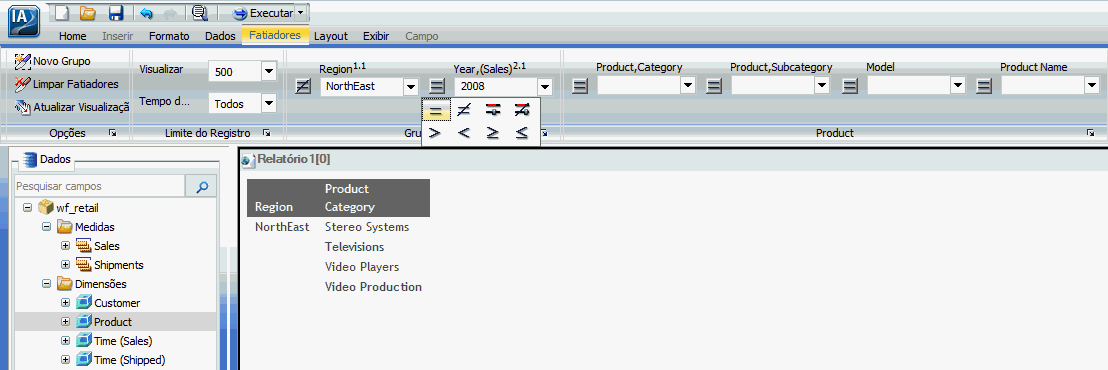
Task: Expand the Shipments measure node
Action: point(66,265)
